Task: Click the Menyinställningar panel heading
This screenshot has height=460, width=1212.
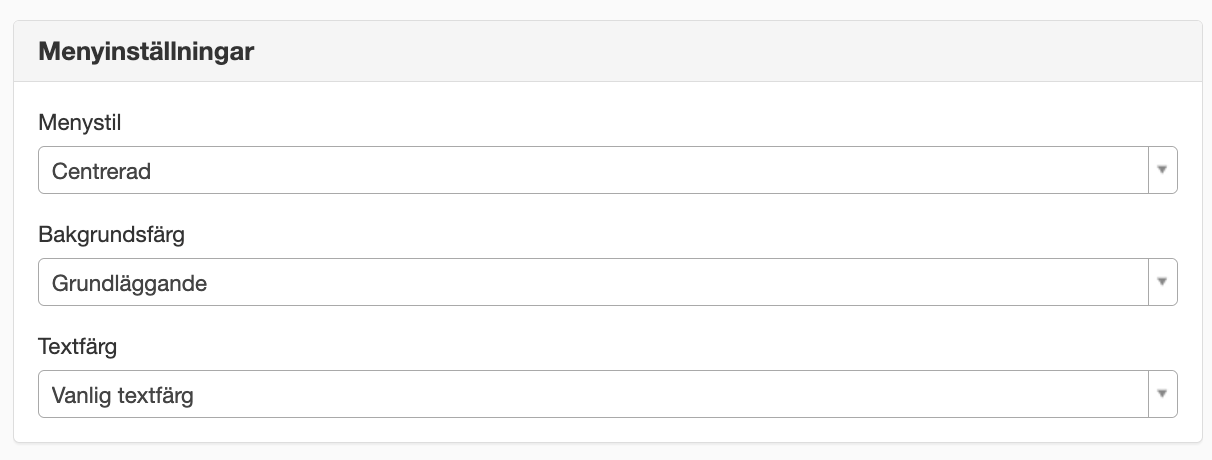Action: [146, 52]
